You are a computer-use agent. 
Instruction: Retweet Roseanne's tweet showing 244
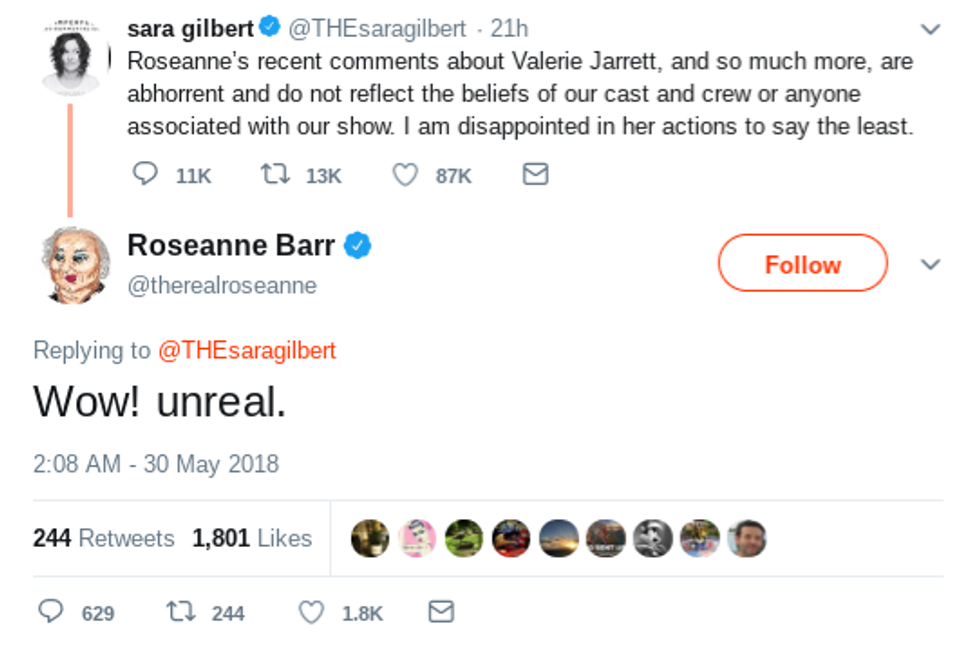click(x=179, y=612)
